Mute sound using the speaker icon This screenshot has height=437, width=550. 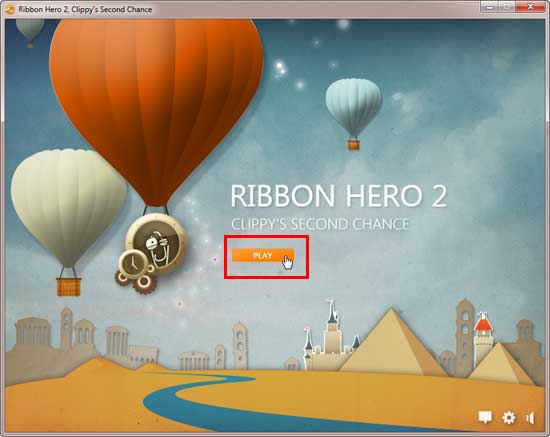530,418
